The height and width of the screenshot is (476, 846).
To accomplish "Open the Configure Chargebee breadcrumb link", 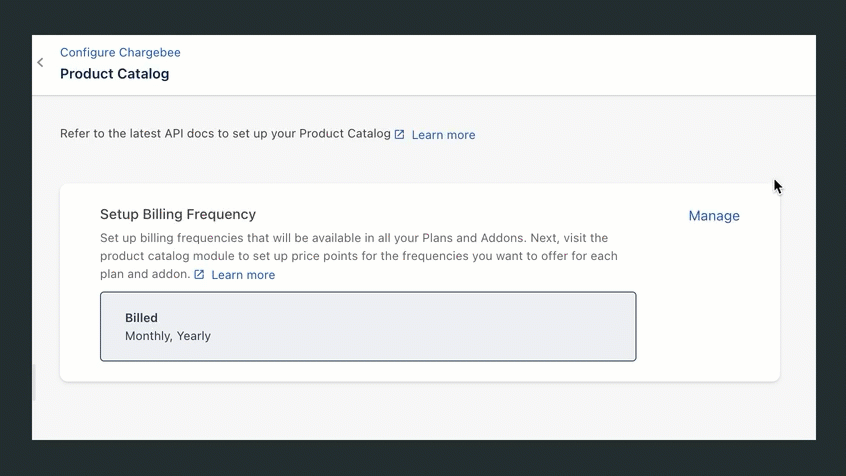I will [x=120, y=52].
